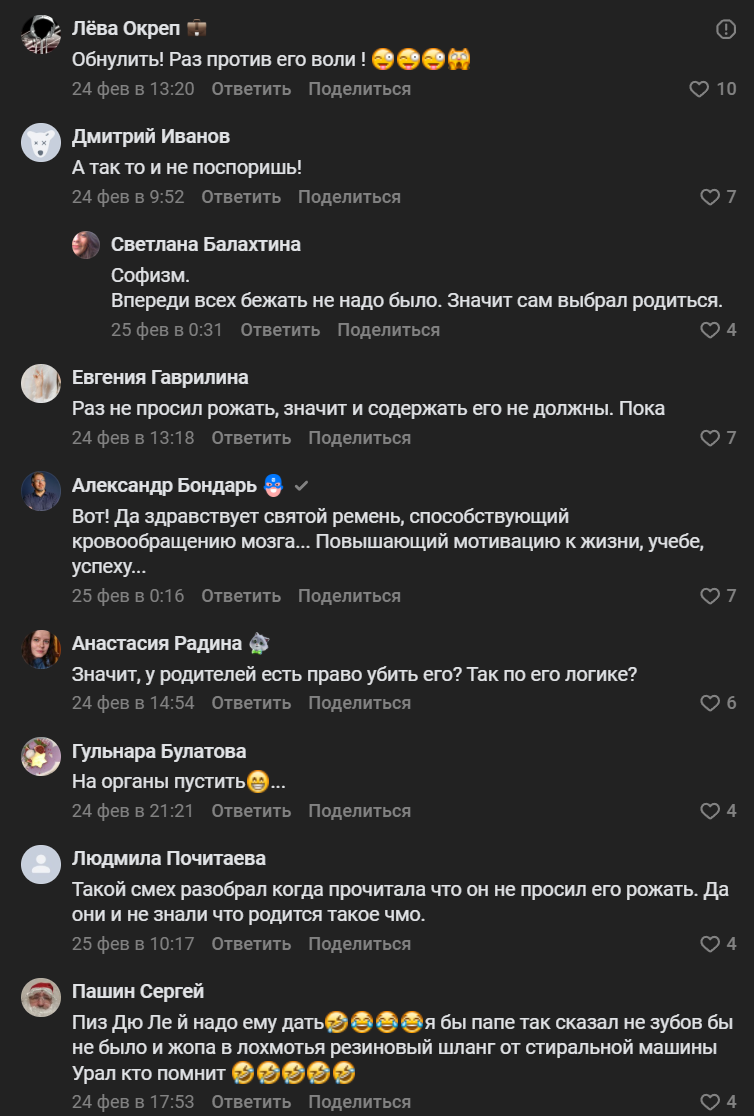Click the alert icon beside Лёва Окреп's comment

click(726, 30)
